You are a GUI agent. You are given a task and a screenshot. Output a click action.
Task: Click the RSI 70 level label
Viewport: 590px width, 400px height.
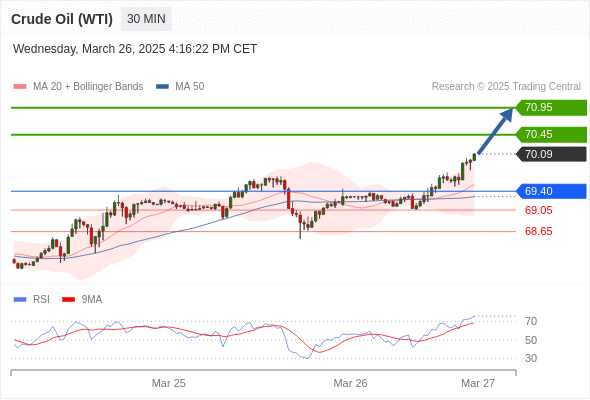[x=531, y=321]
